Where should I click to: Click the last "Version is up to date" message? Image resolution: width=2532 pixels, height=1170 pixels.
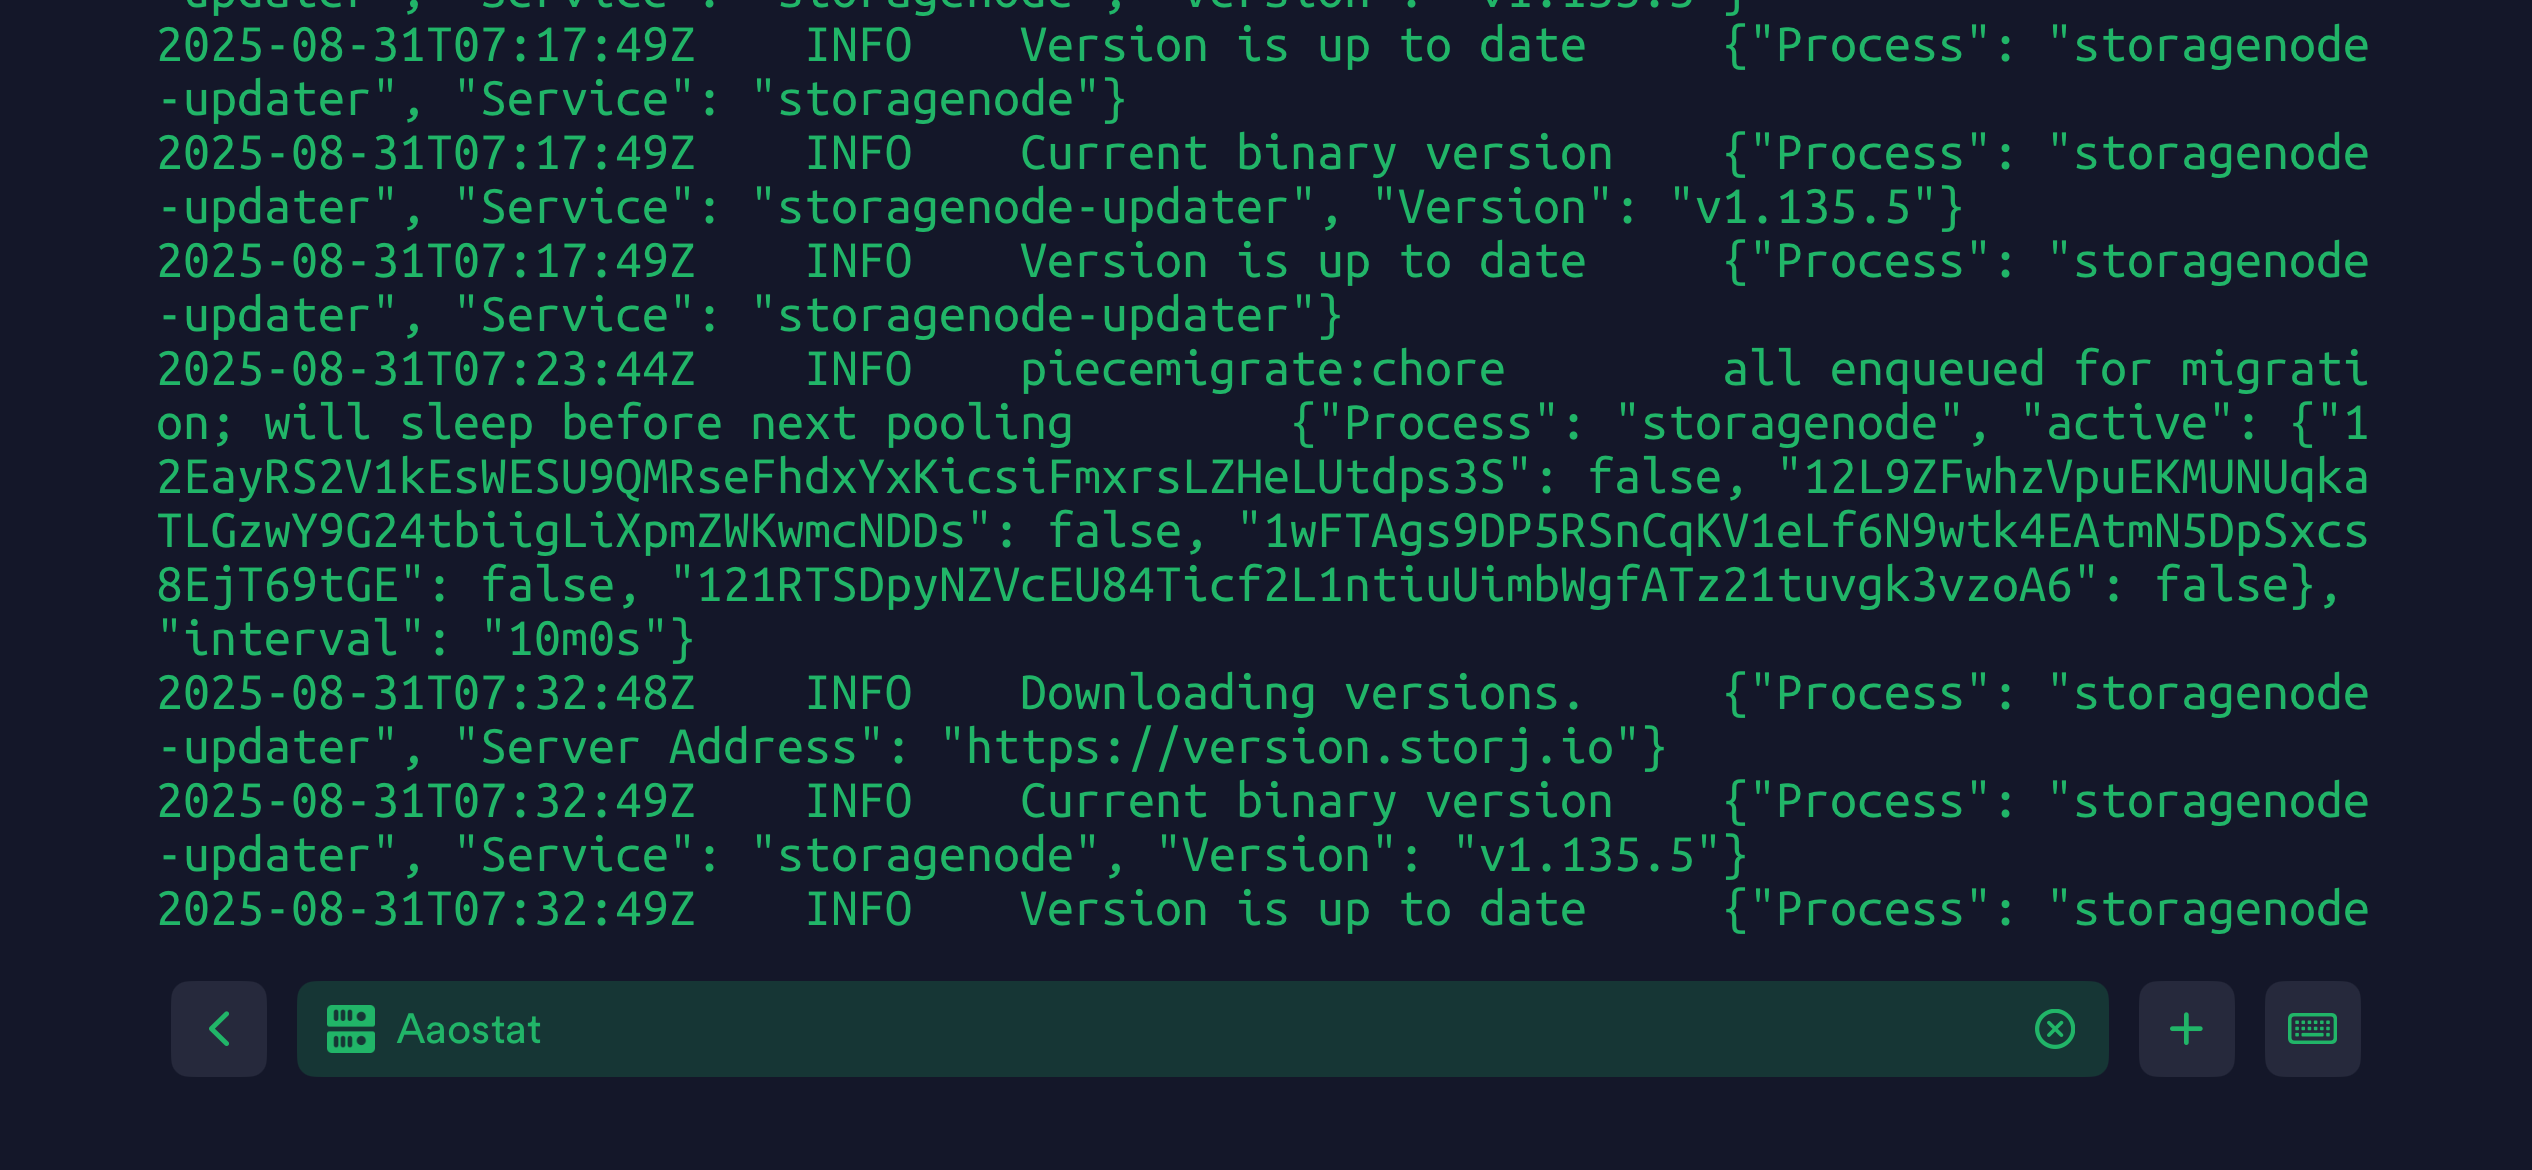(1302, 910)
